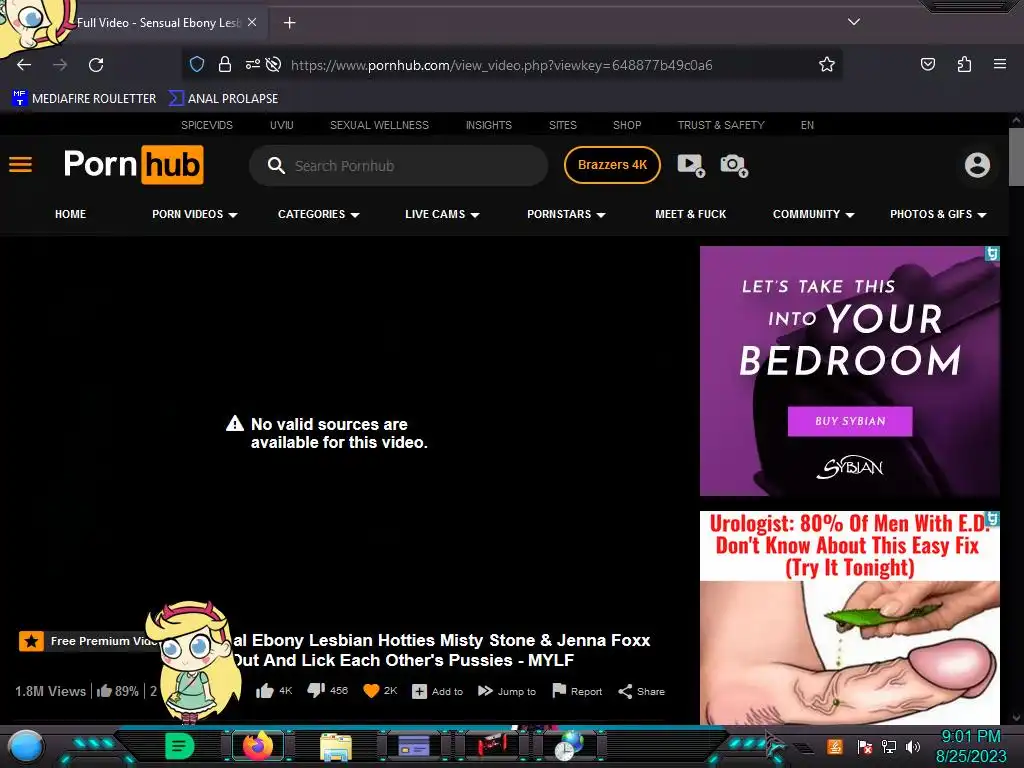Open the Start orb button
Image resolution: width=1024 pixels, height=768 pixels.
26,747
